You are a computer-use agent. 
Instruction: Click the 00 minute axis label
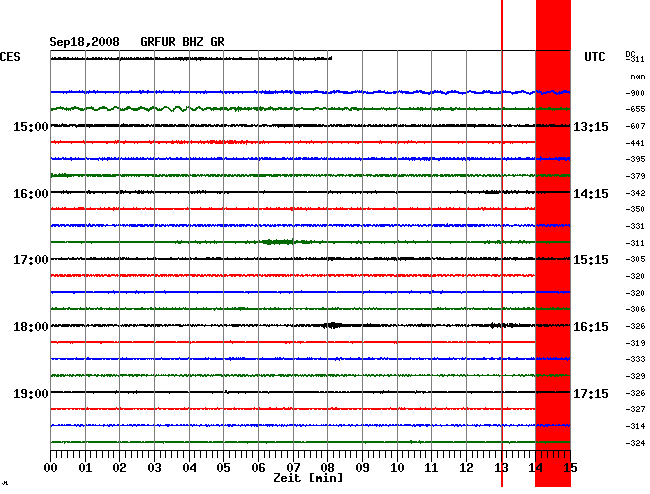tap(51, 468)
